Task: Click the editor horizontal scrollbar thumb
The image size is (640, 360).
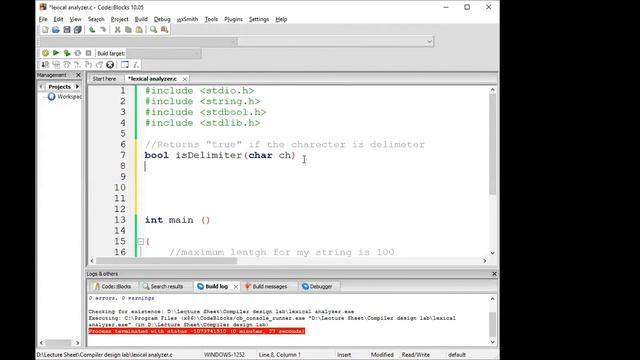Action: click(166, 261)
